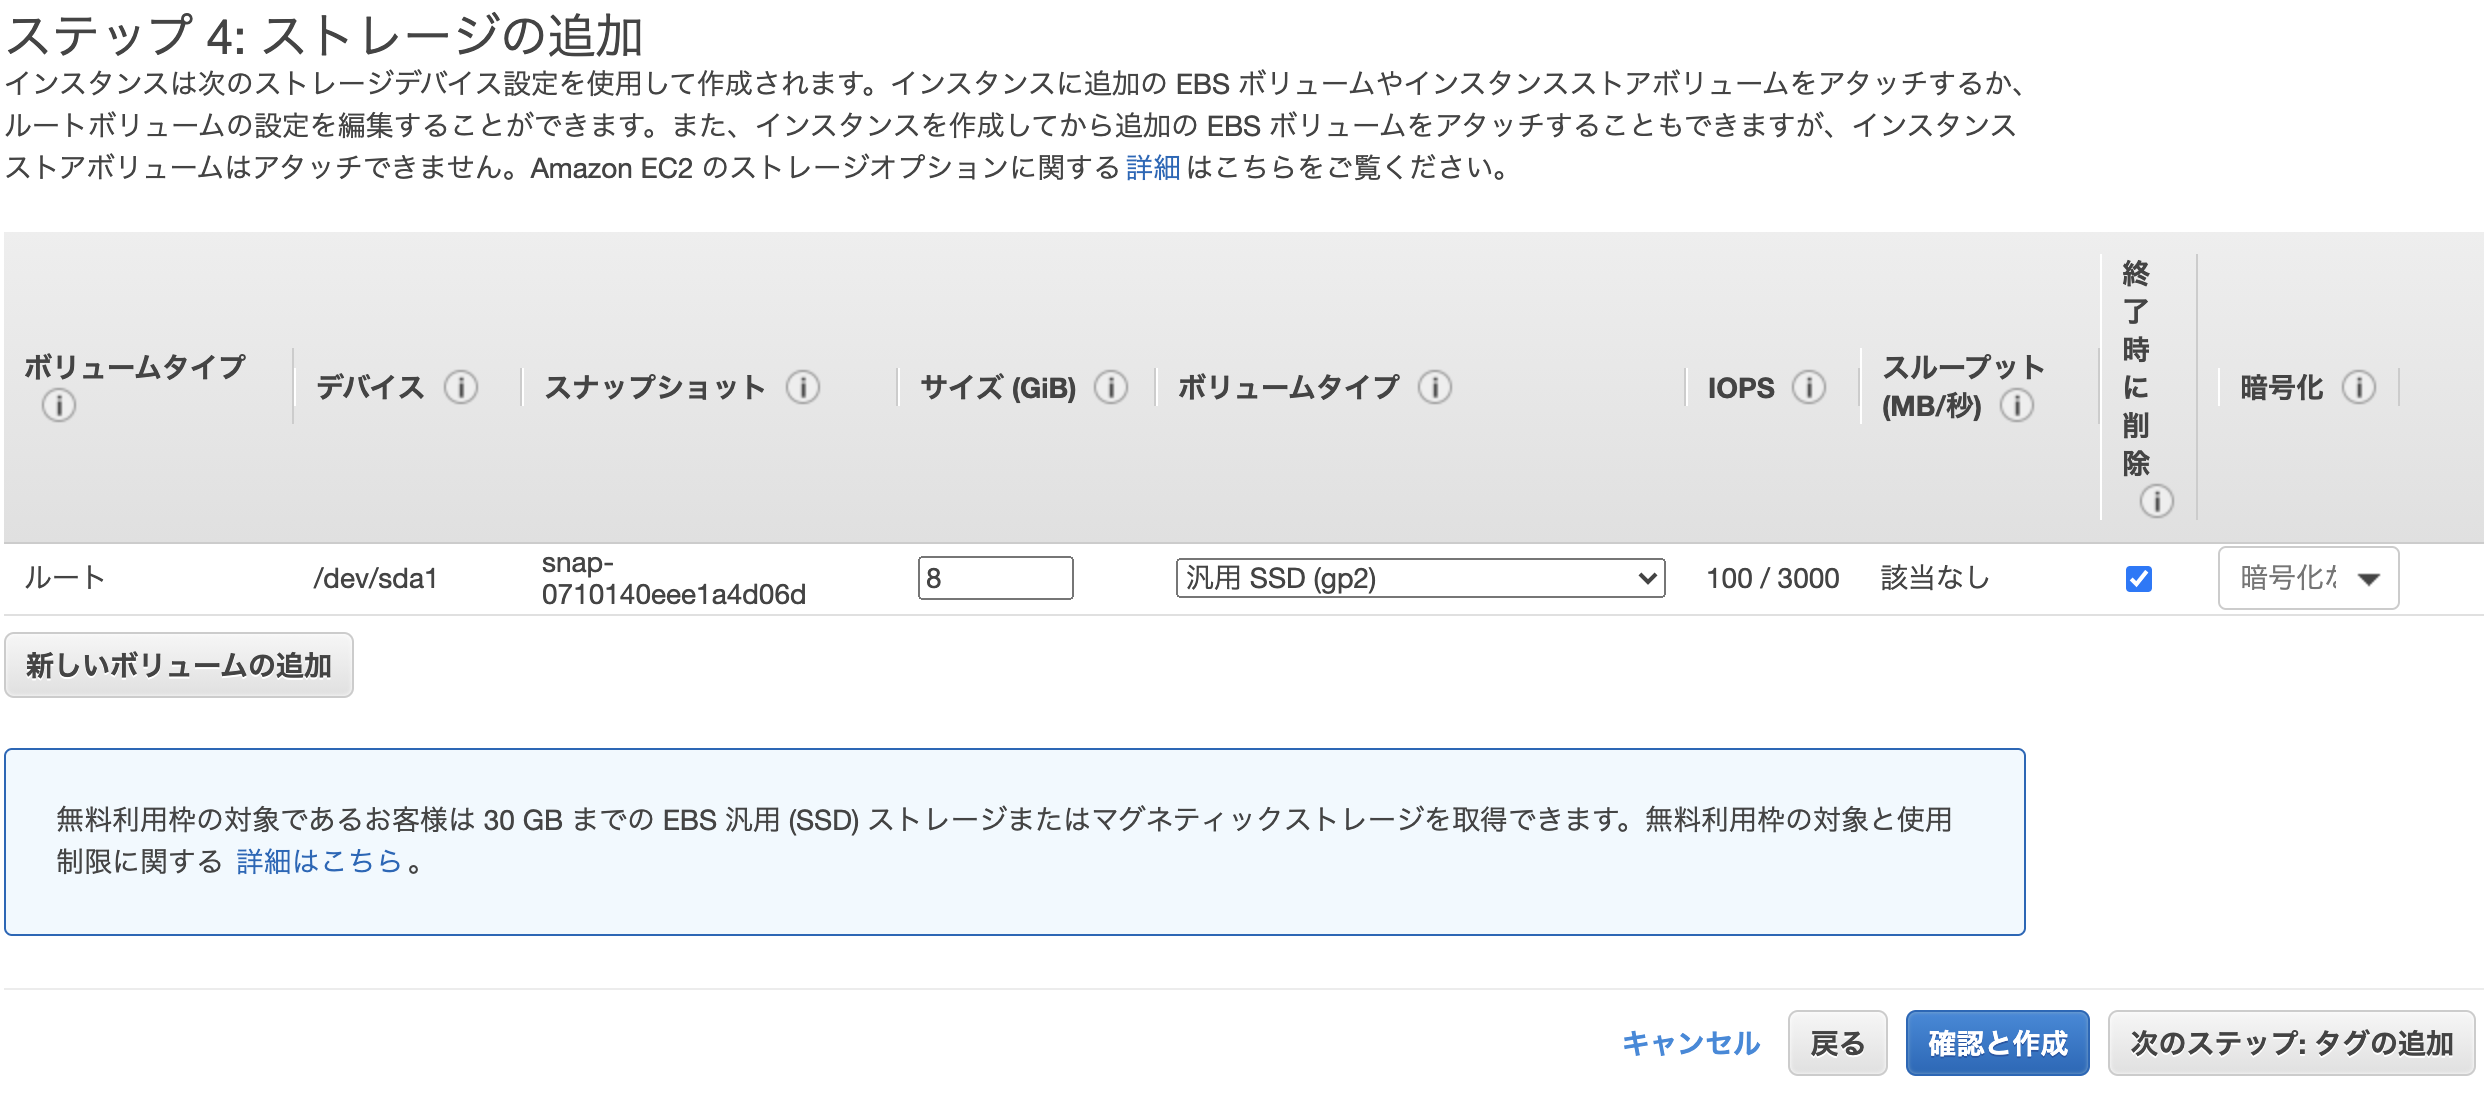Open the 暗号化 column info tooltip
The image size is (2484, 1096).
point(2361,388)
